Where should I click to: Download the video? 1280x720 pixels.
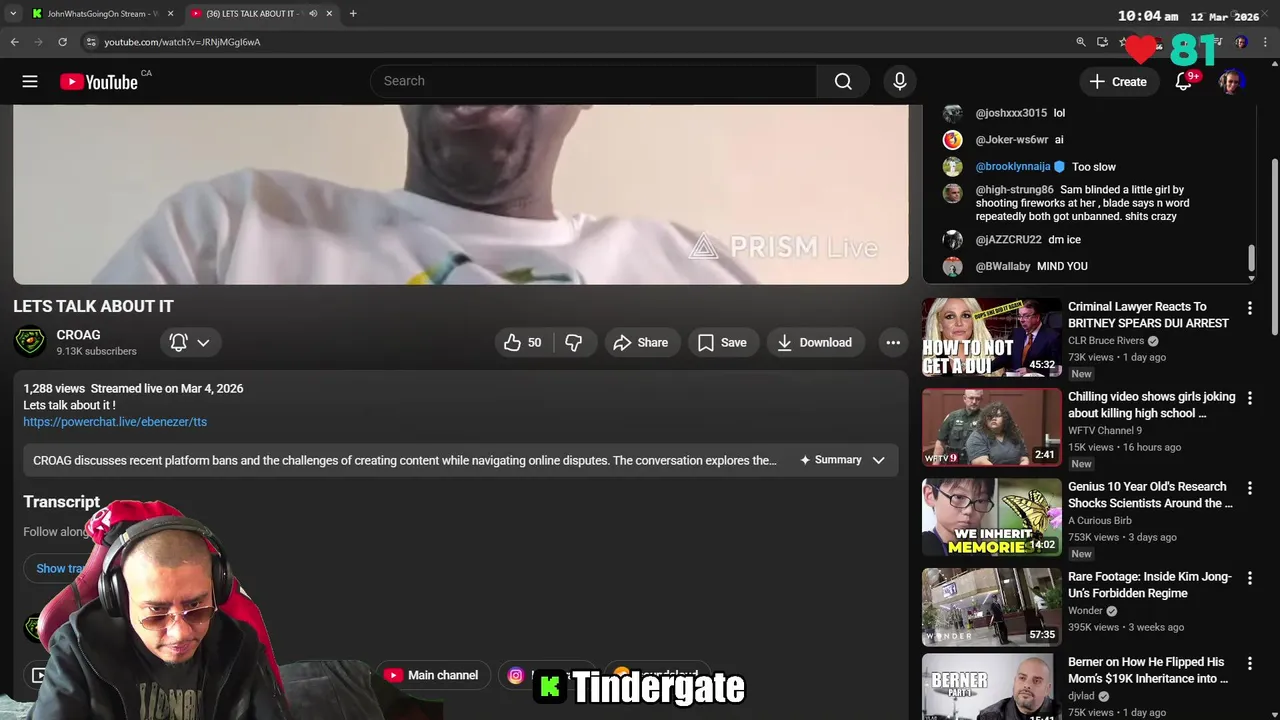pyautogui.click(x=815, y=342)
